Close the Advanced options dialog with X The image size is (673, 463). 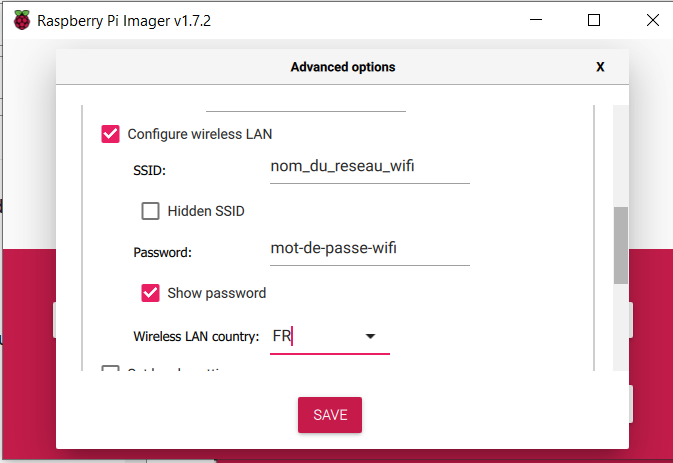(x=600, y=67)
